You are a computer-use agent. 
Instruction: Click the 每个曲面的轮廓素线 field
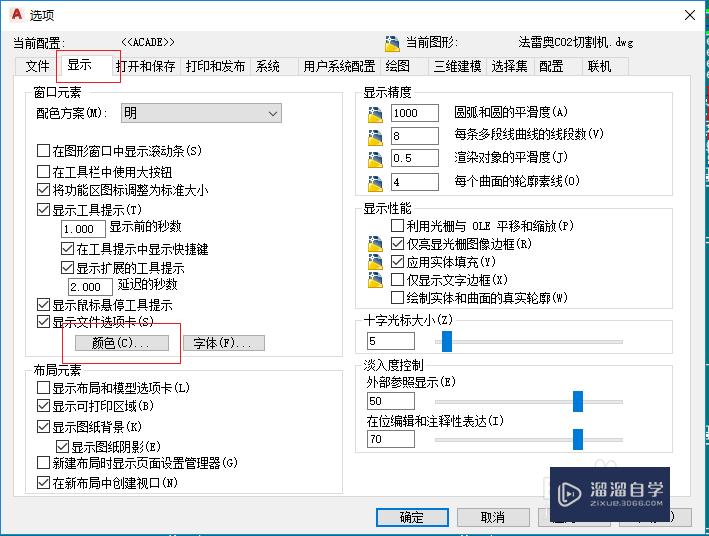pos(415,182)
